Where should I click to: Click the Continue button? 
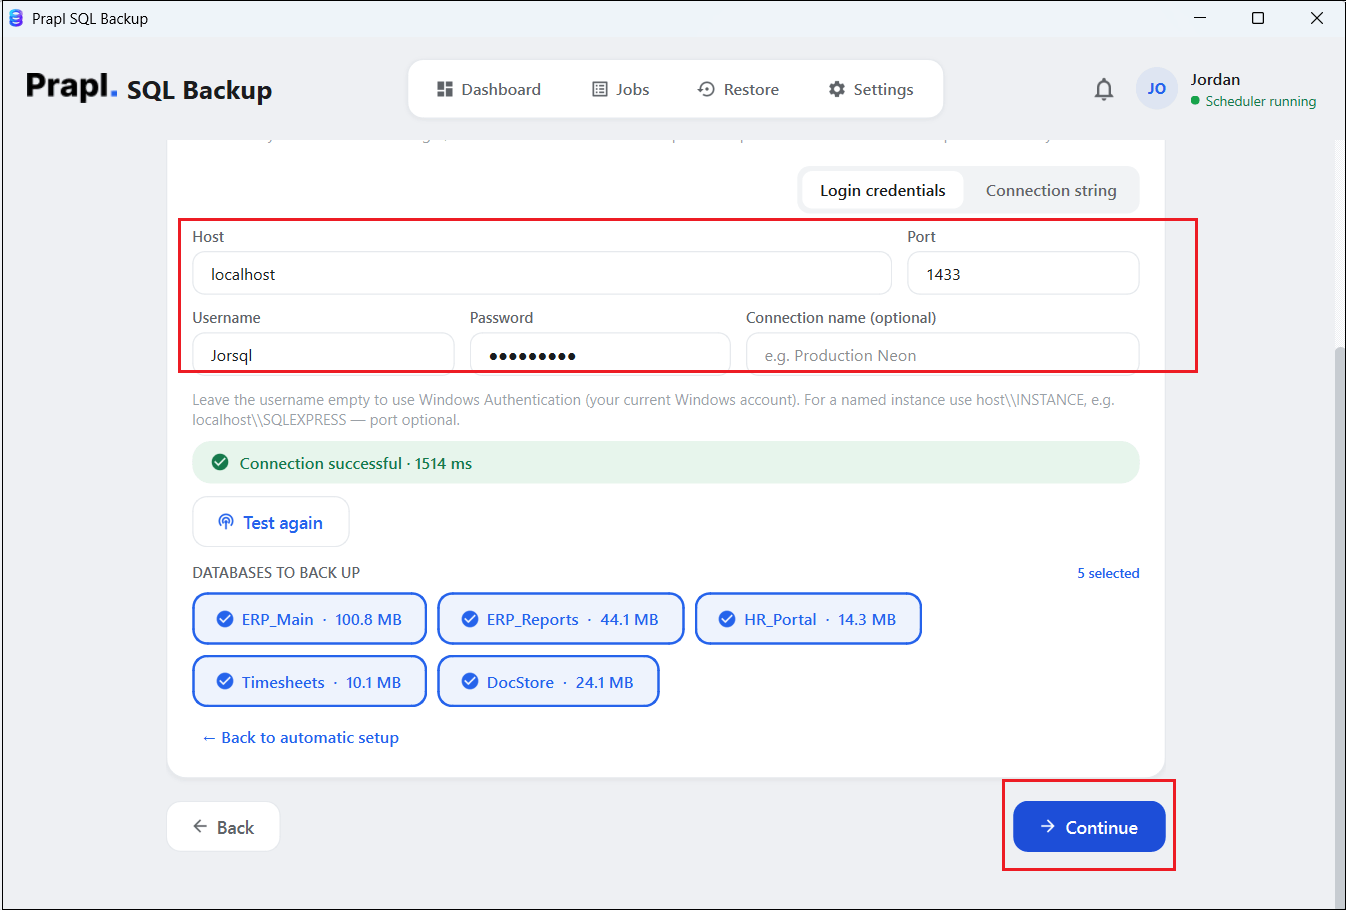pyautogui.click(x=1089, y=826)
